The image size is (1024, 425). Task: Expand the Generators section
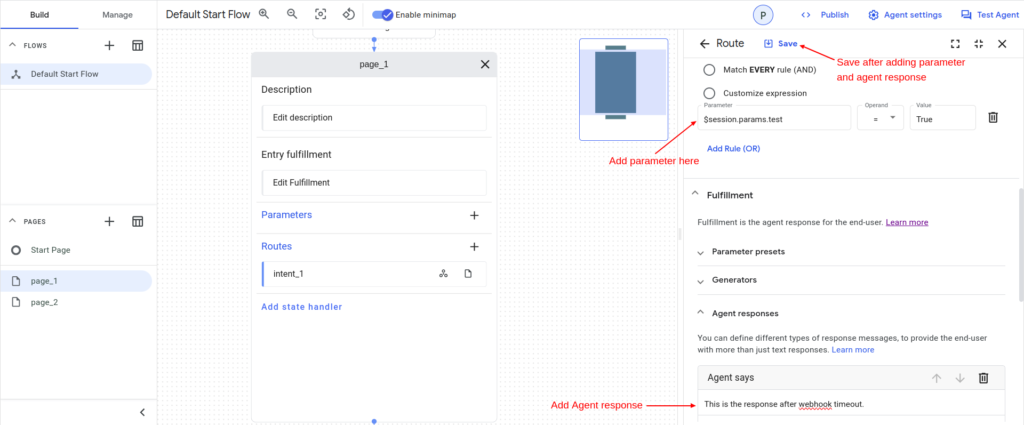(701, 280)
